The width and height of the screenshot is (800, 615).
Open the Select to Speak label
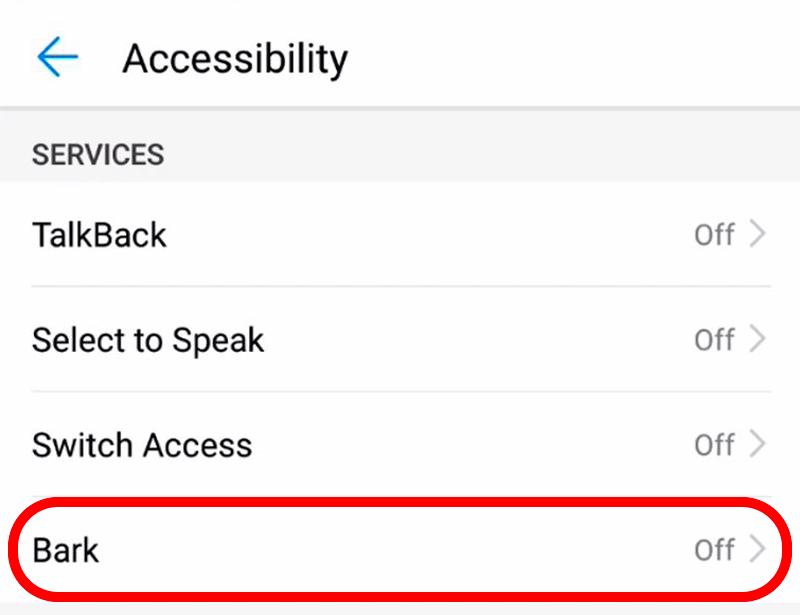click(x=148, y=341)
